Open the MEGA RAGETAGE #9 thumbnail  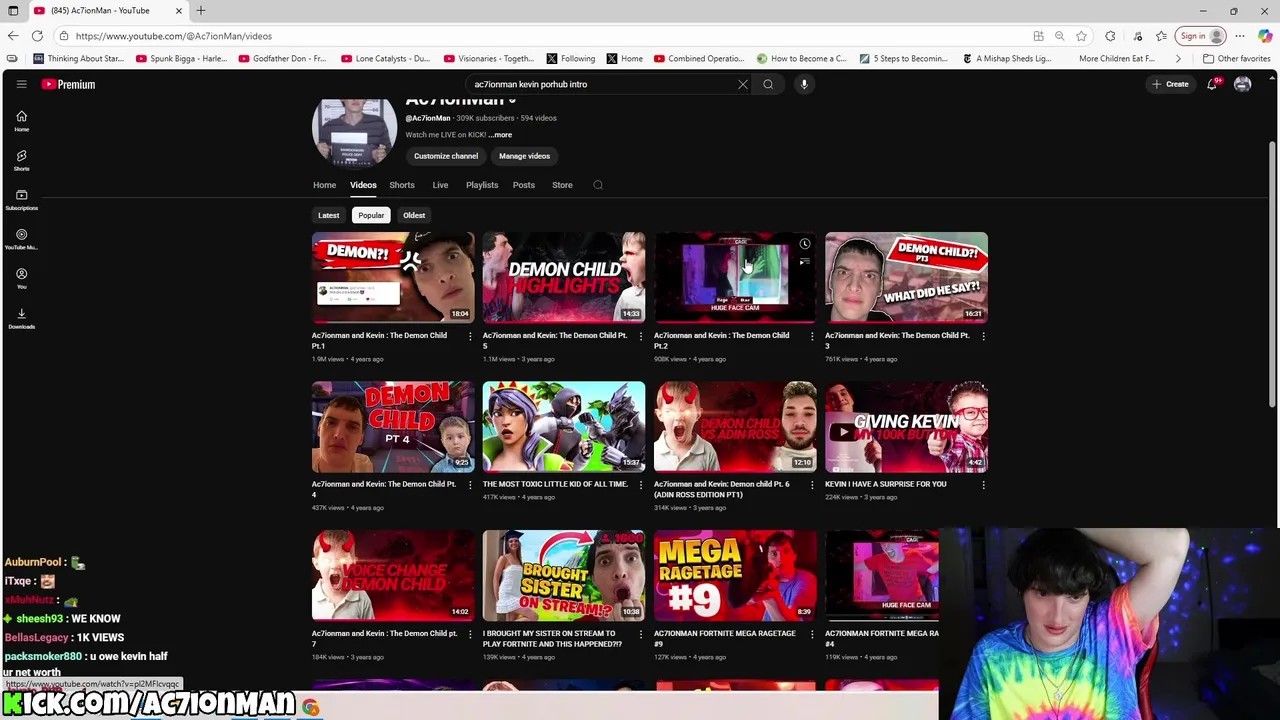point(735,575)
